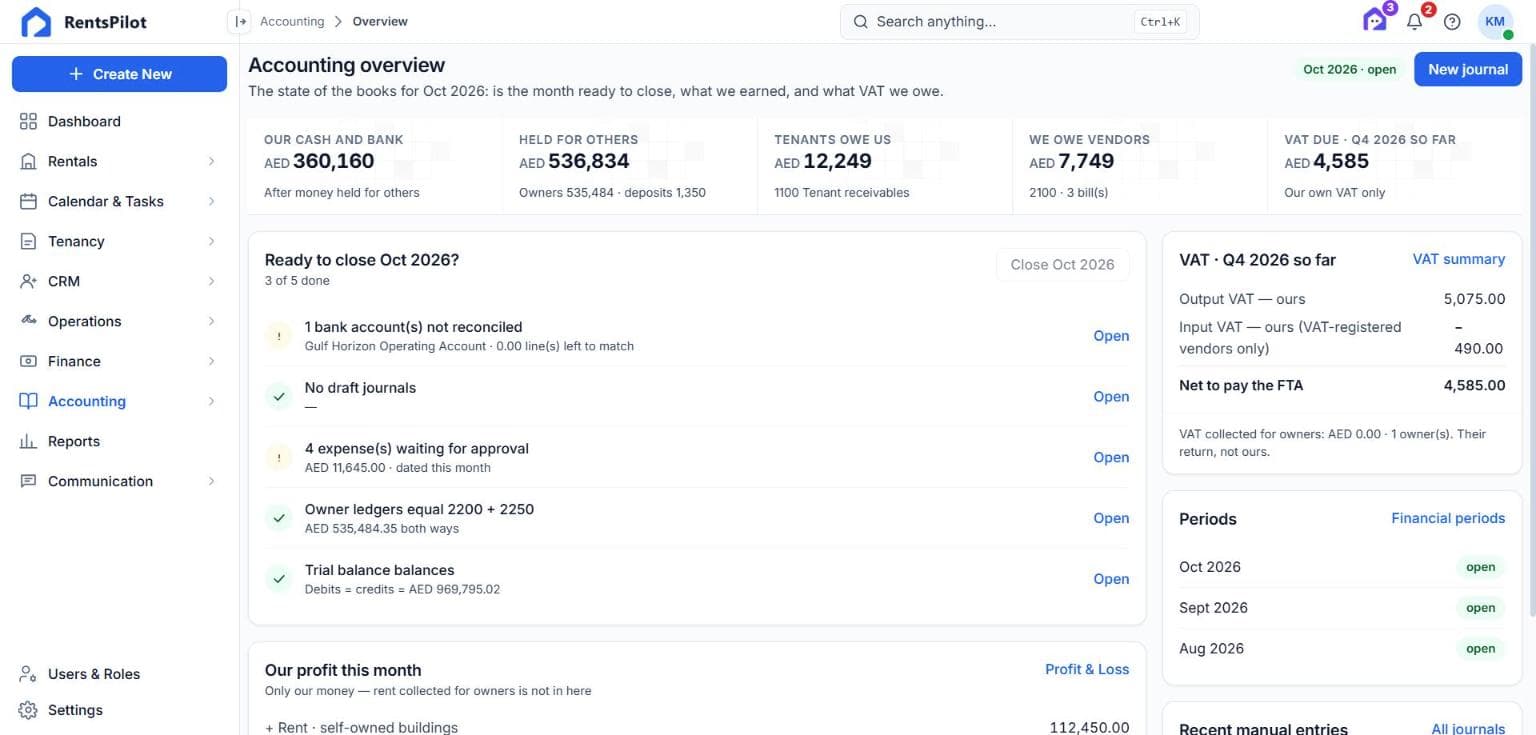Viewport: 1536px width, 735px height.
Task: Open the bank account not reconciled item
Action: click(1111, 336)
